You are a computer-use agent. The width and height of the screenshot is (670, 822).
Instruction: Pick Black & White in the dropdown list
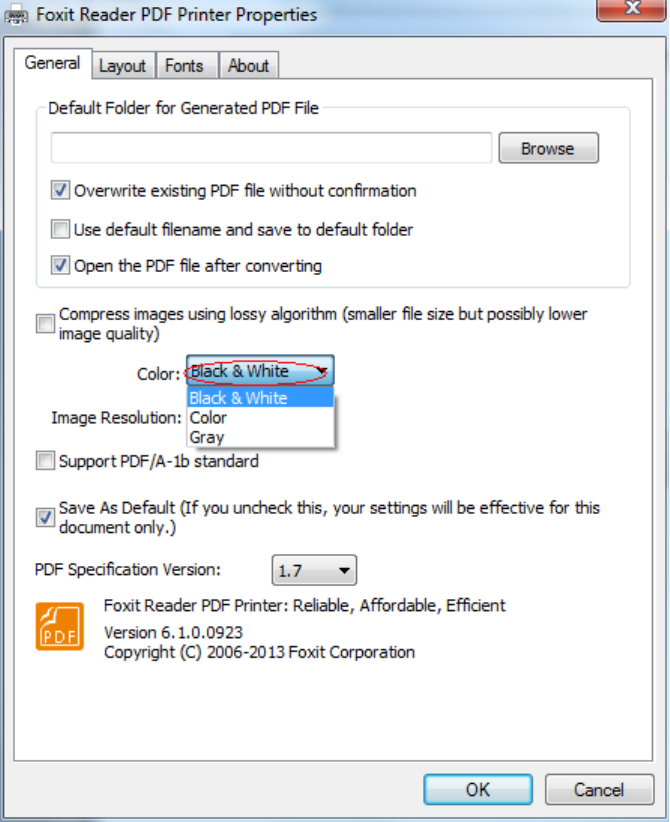238,398
